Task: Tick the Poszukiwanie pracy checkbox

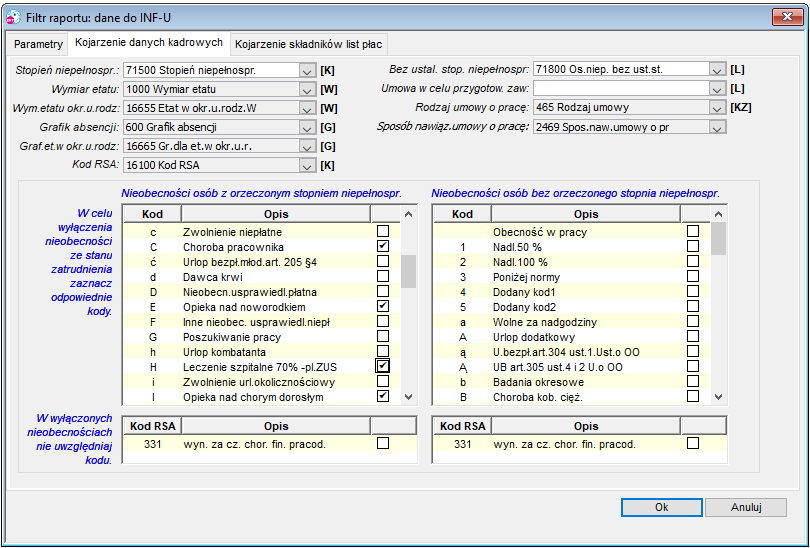Action: pyautogui.click(x=383, y=336)
